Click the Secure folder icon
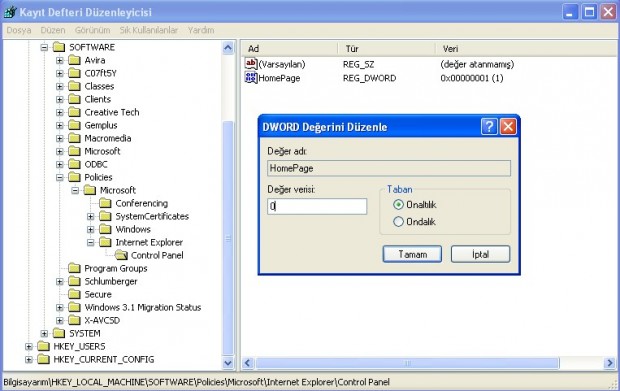 click(x=74, y=295)
